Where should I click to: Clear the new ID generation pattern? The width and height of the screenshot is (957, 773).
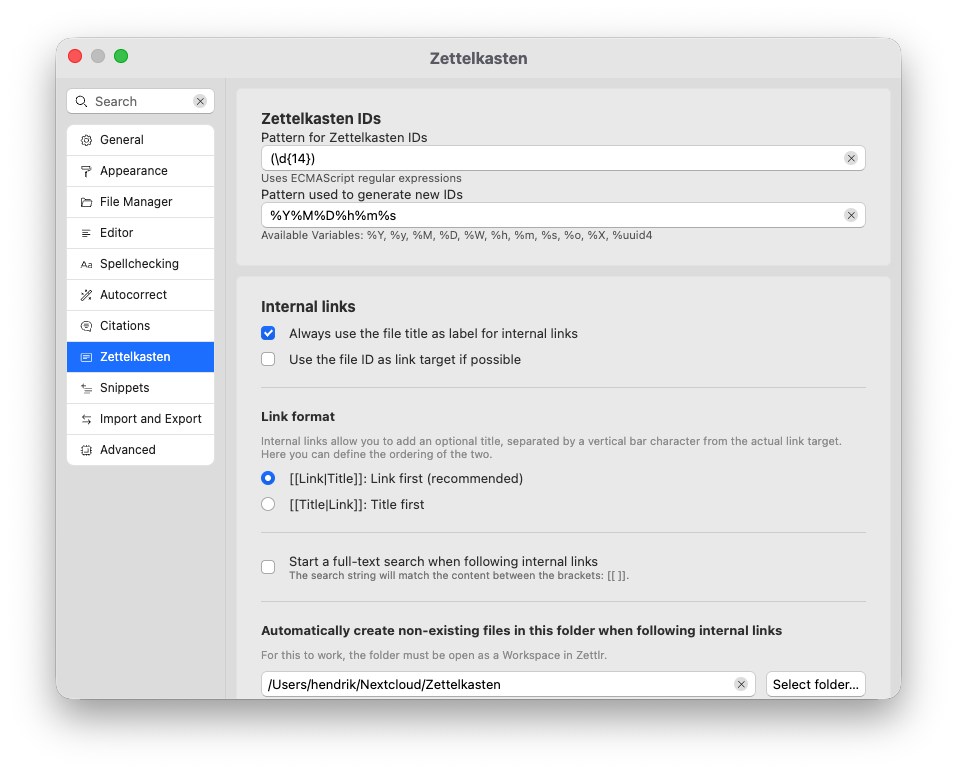point(850,215)
